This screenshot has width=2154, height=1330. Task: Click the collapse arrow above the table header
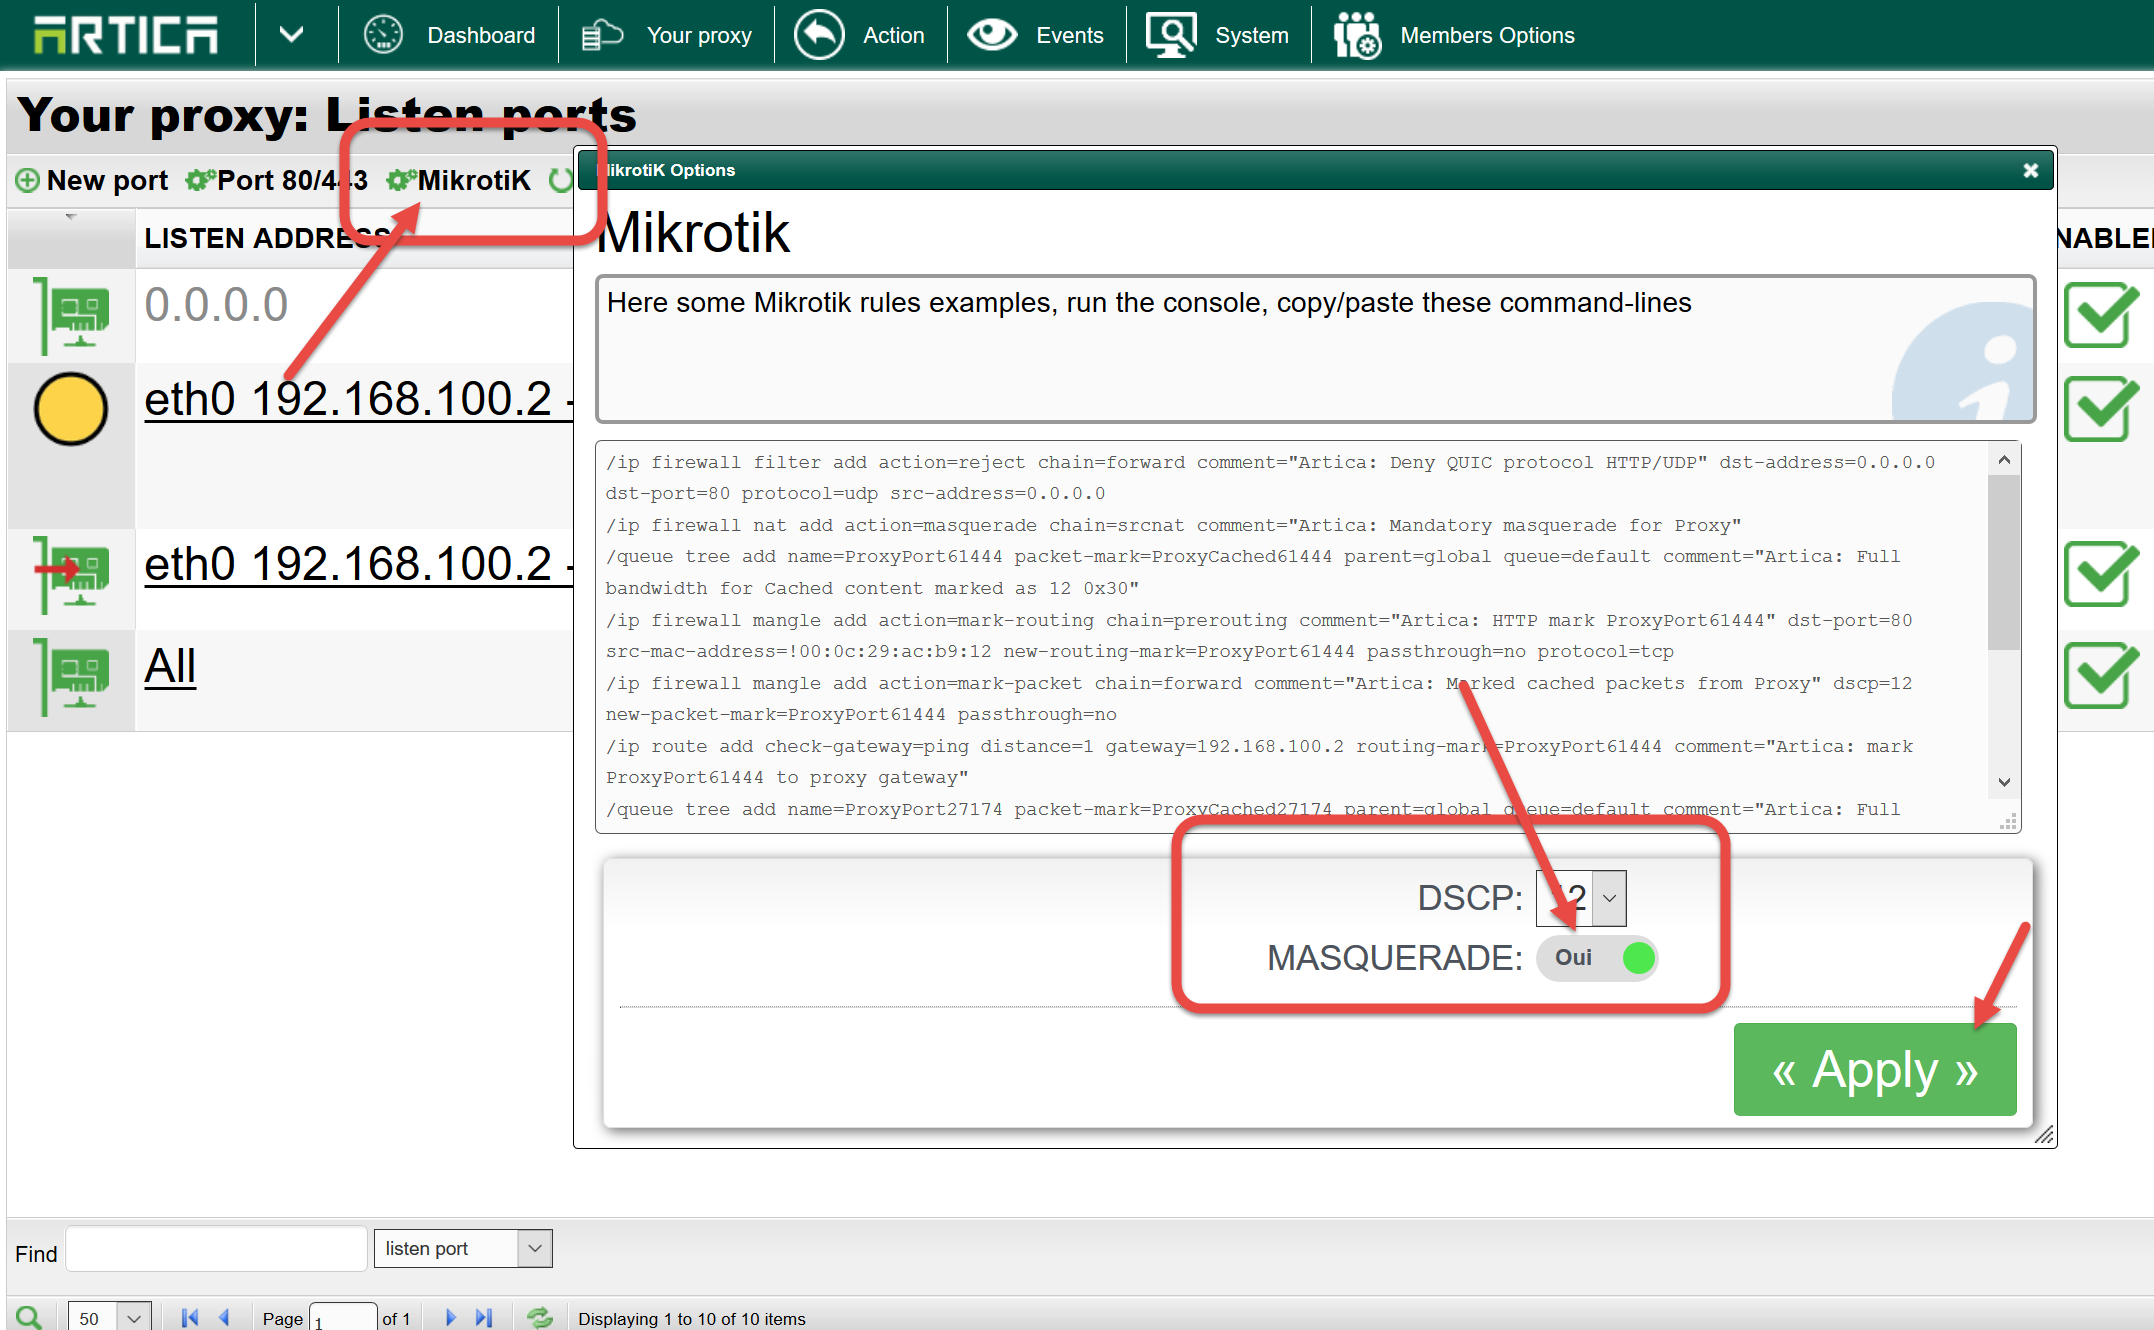click(x=71, y=216)
